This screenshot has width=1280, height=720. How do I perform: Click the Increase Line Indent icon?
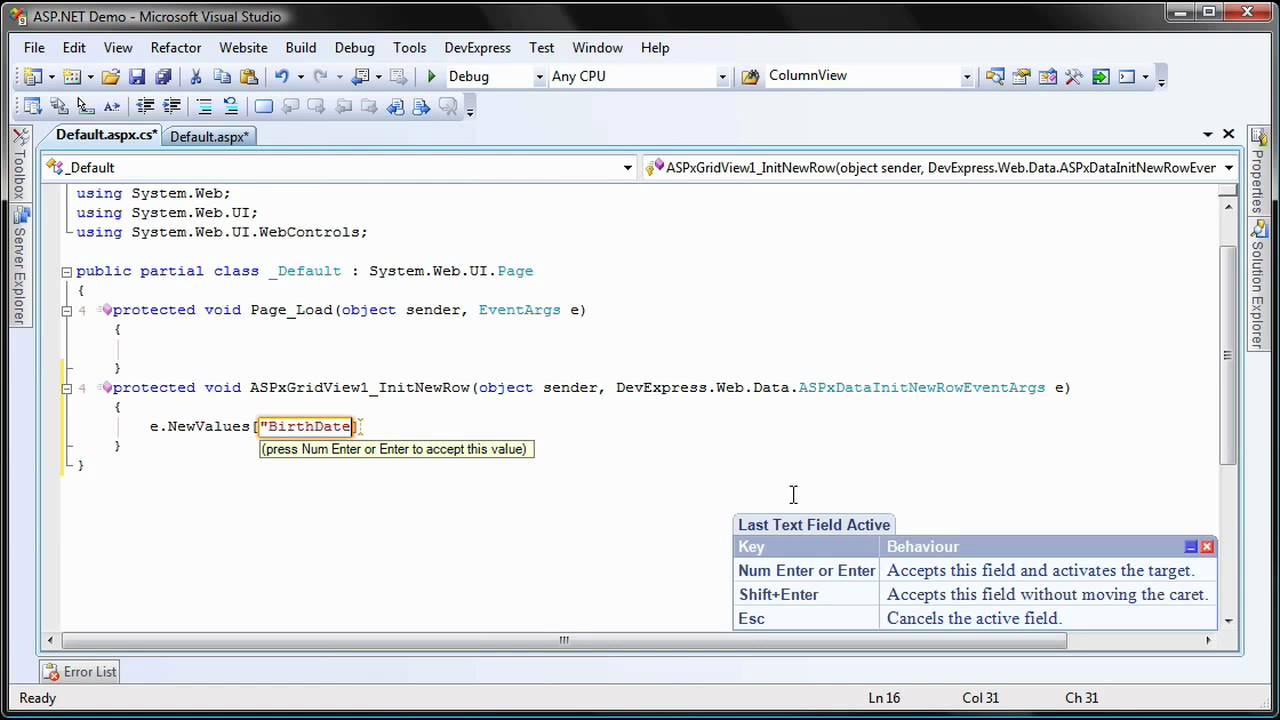[x=171, y=106]
